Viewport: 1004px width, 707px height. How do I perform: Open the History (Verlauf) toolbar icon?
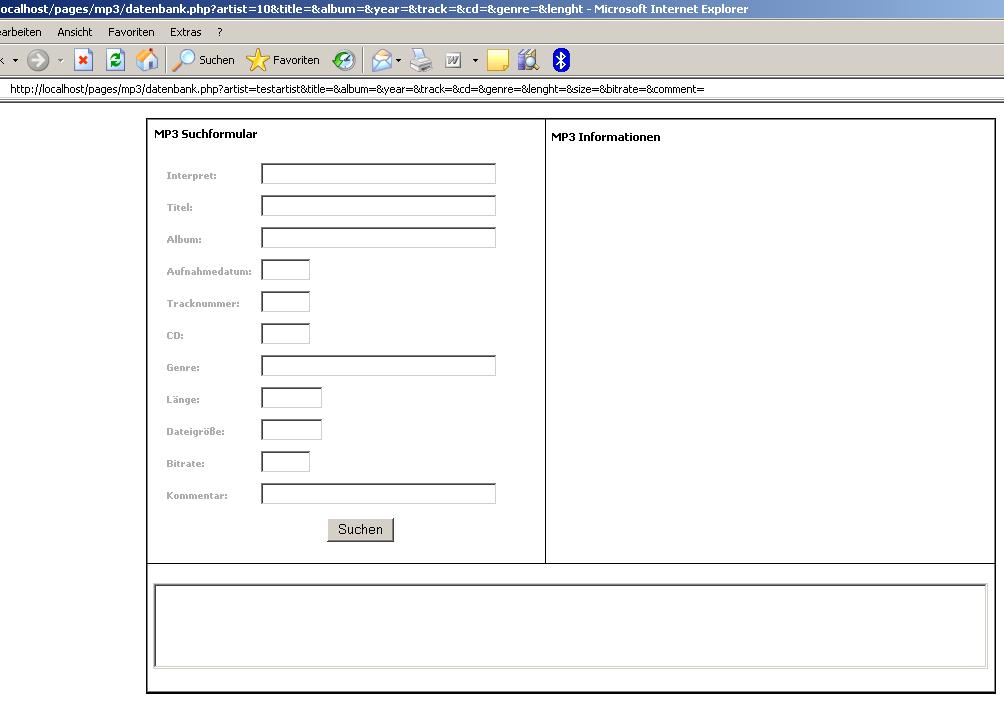tap(344, 60)
